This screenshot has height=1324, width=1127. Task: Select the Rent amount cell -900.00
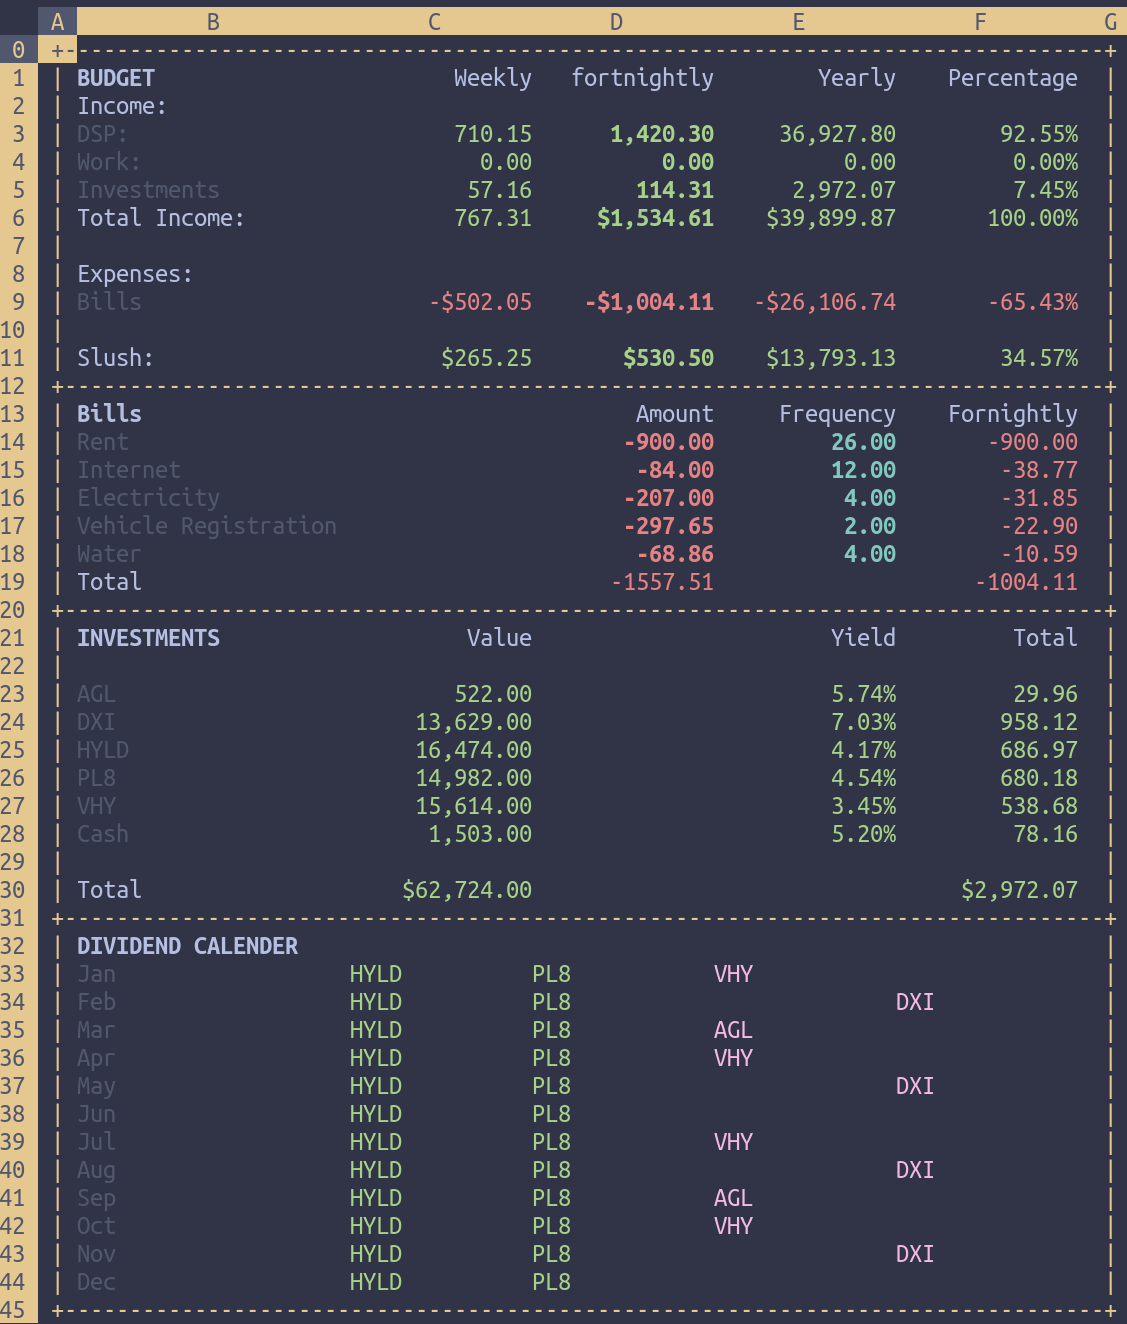(669, 442)
